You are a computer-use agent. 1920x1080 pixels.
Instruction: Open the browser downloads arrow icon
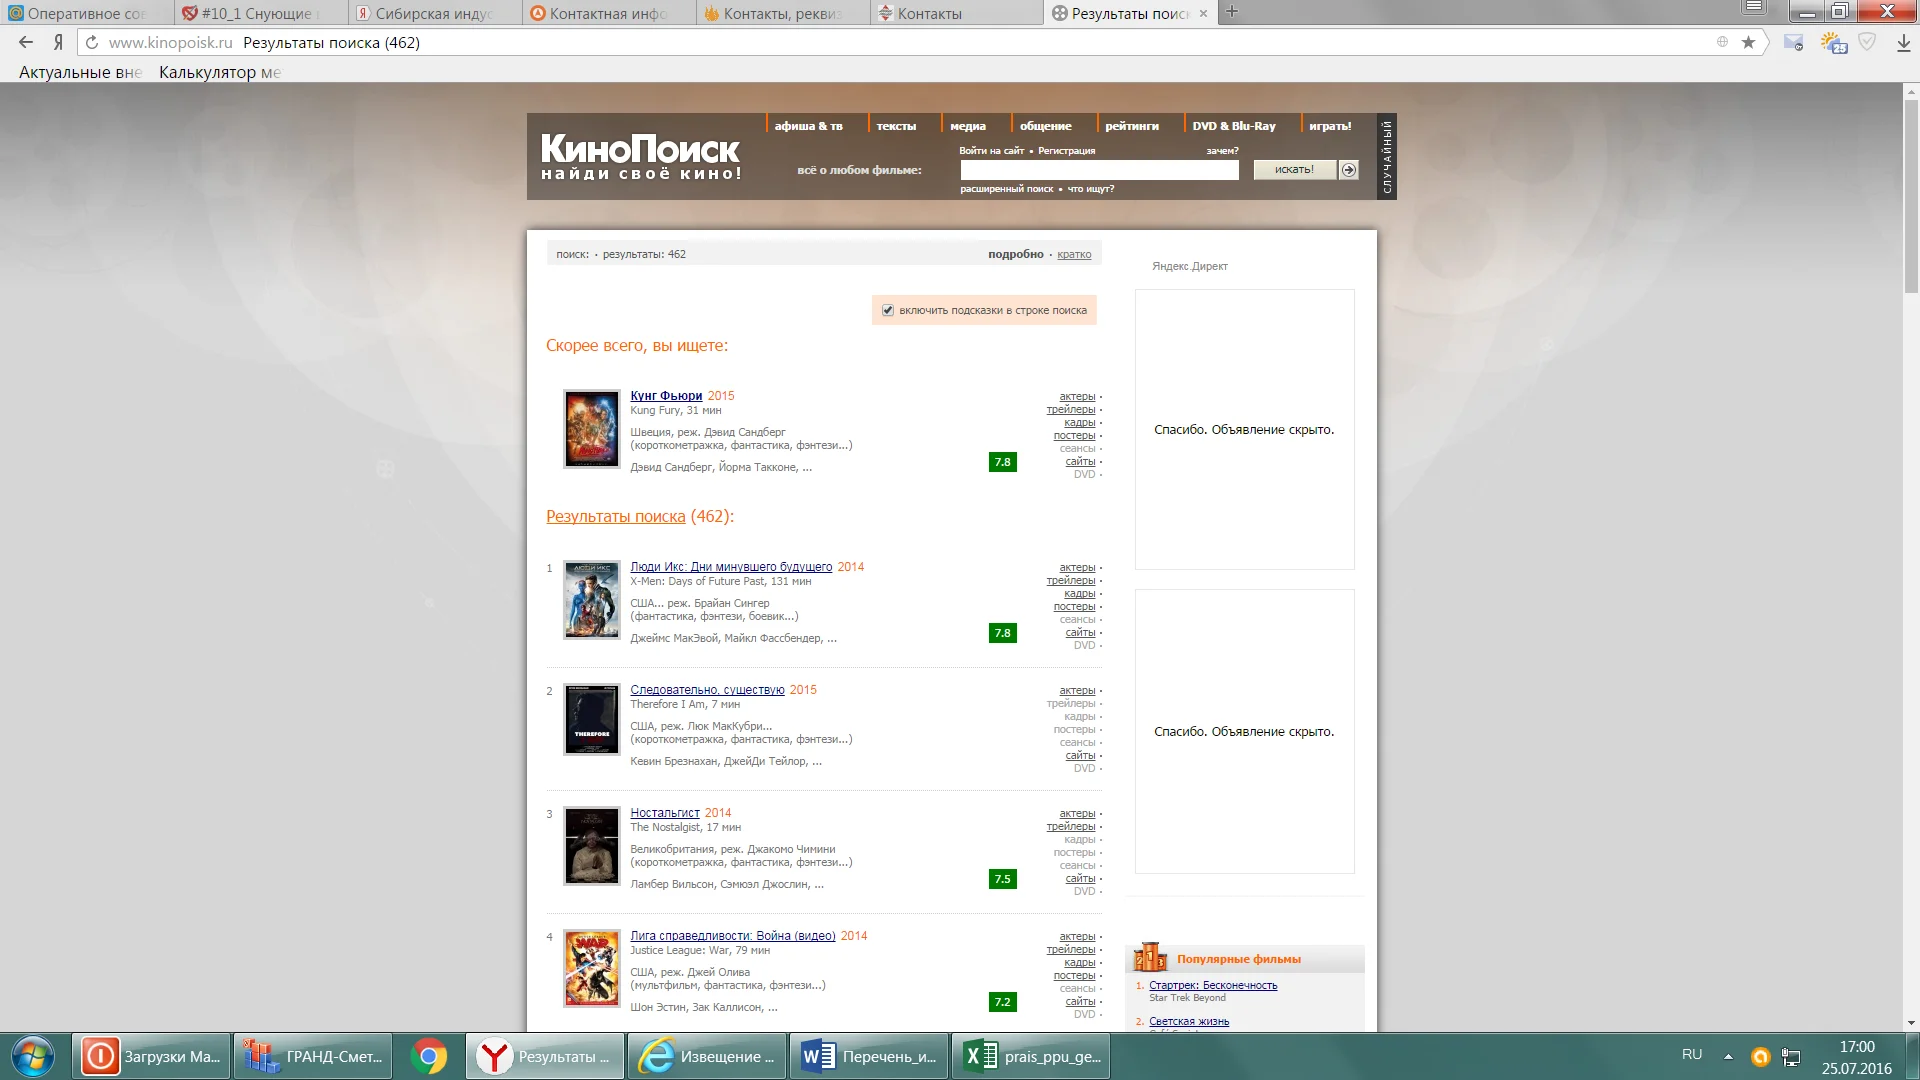(x=1903, y=42)
